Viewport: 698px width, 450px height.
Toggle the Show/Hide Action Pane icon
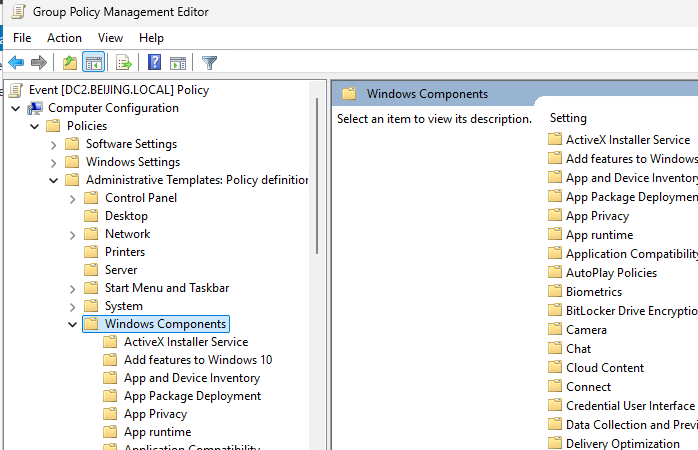tap(178, 63)
